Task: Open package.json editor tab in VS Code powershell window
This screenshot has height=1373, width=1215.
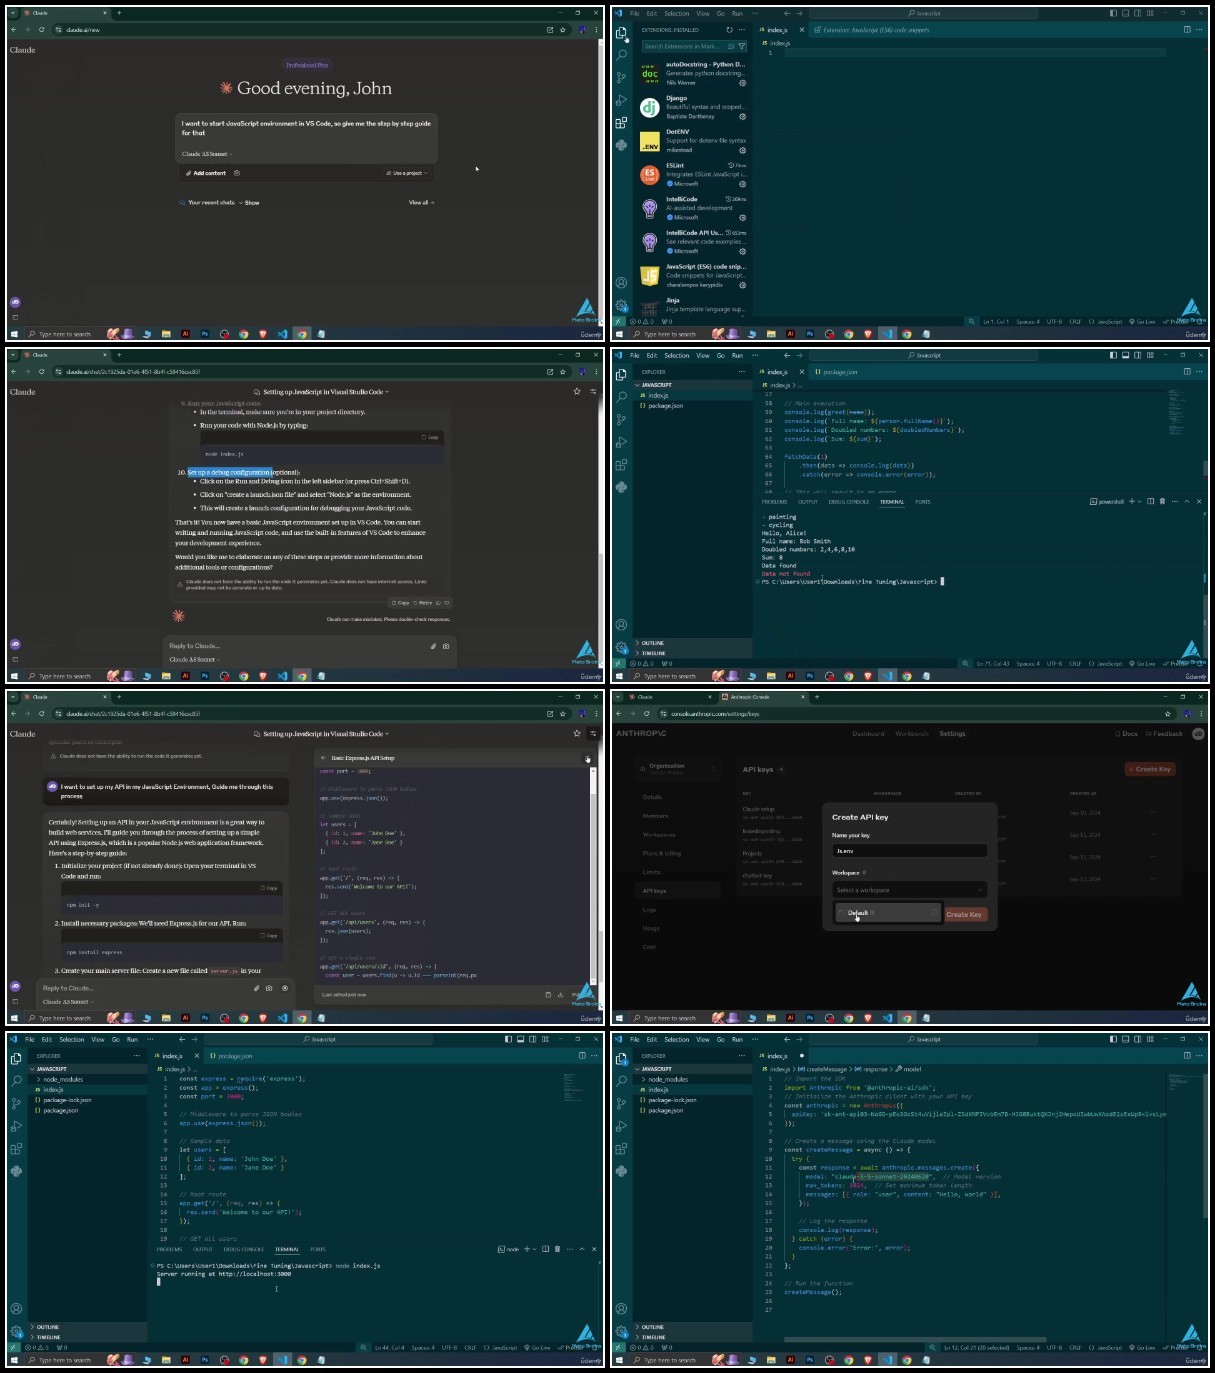Action: pyautogui.click(x=837, y=372)
